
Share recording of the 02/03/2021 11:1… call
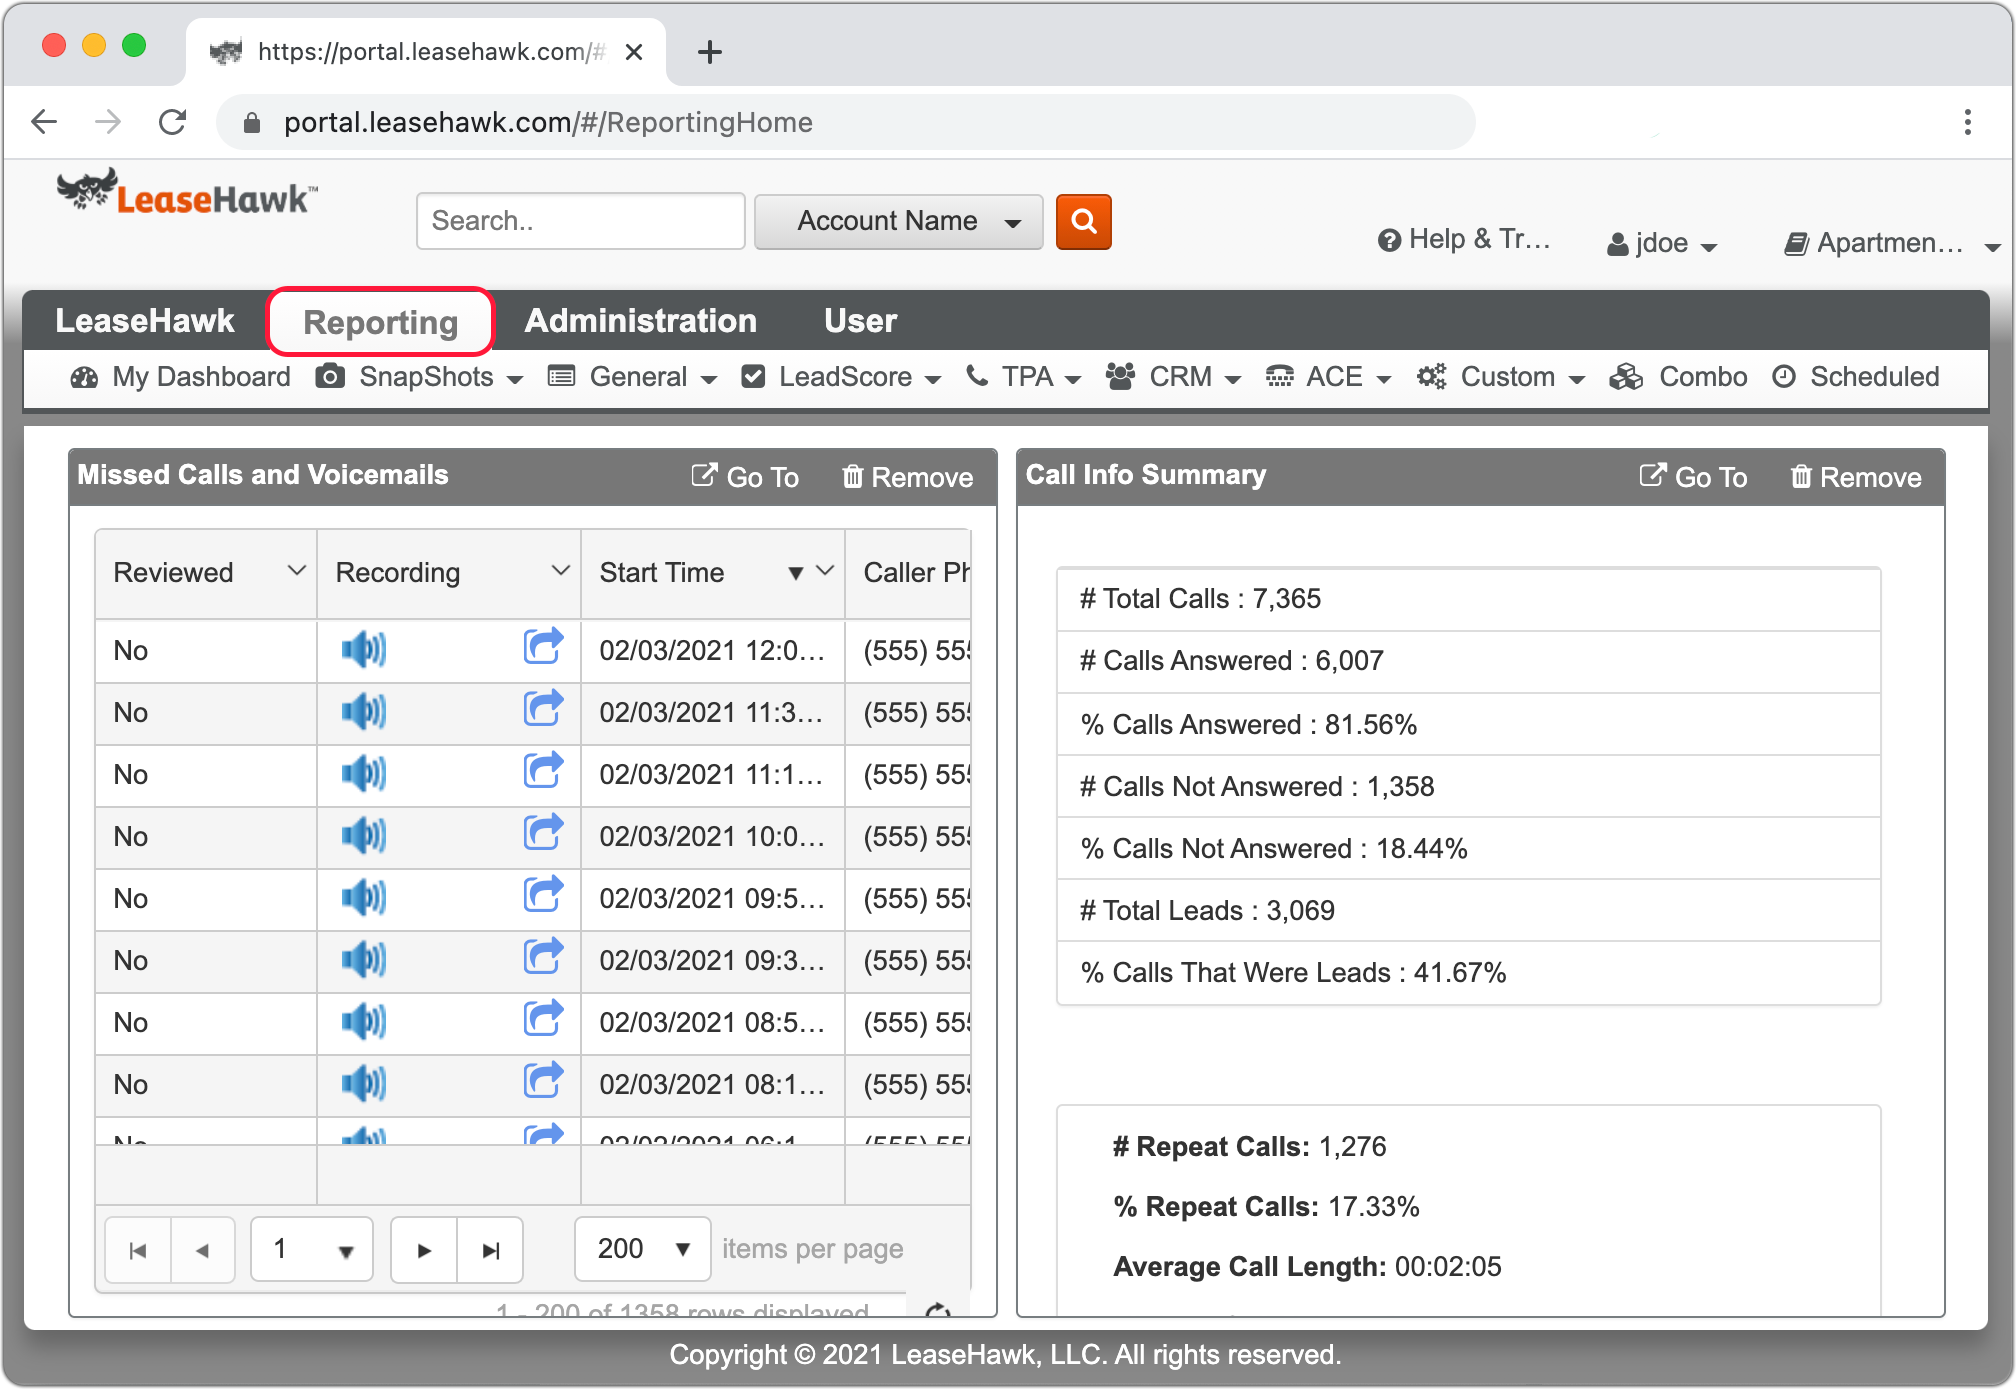543,770
